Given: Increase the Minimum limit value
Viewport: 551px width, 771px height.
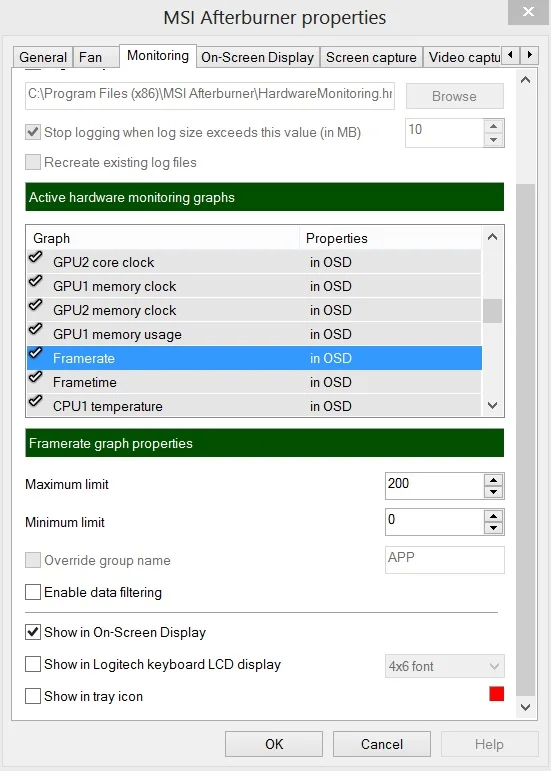Looking at the screenshot, I should pyautogui.click(x=493, y=516).
